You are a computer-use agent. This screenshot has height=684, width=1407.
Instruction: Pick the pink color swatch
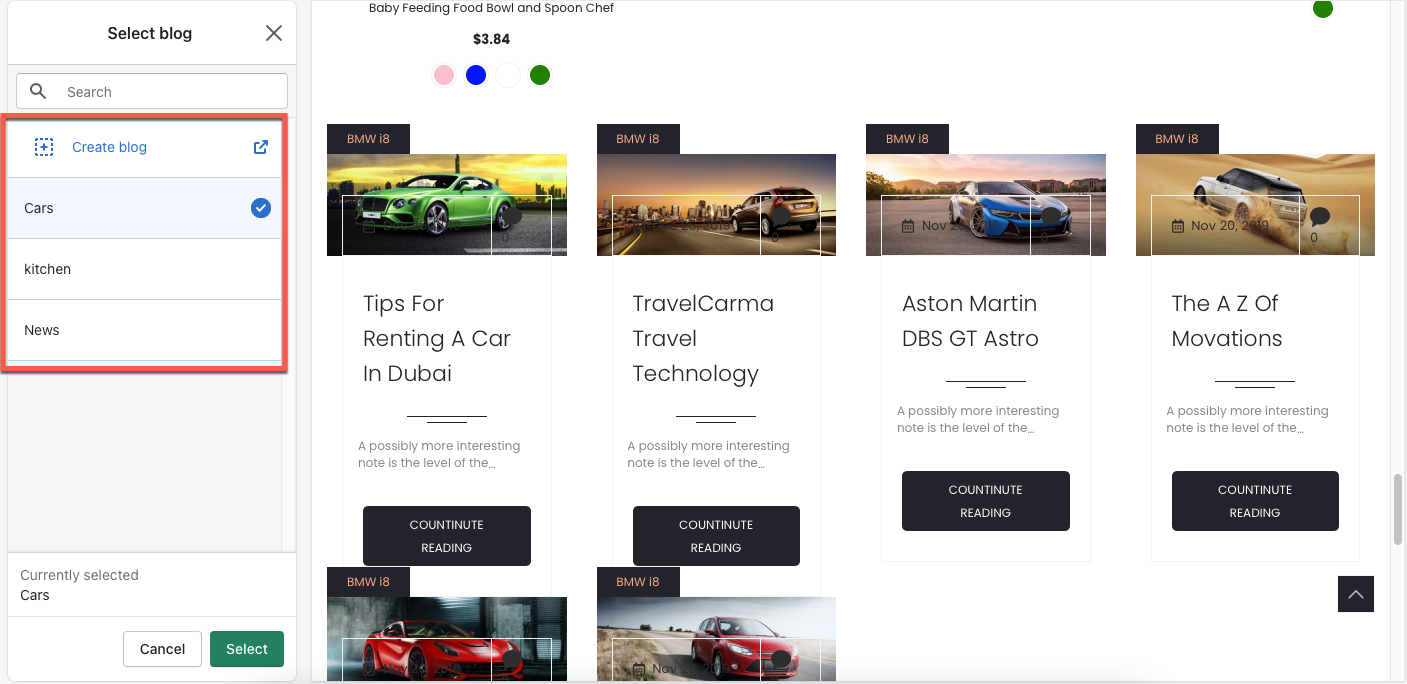(444, 75)
